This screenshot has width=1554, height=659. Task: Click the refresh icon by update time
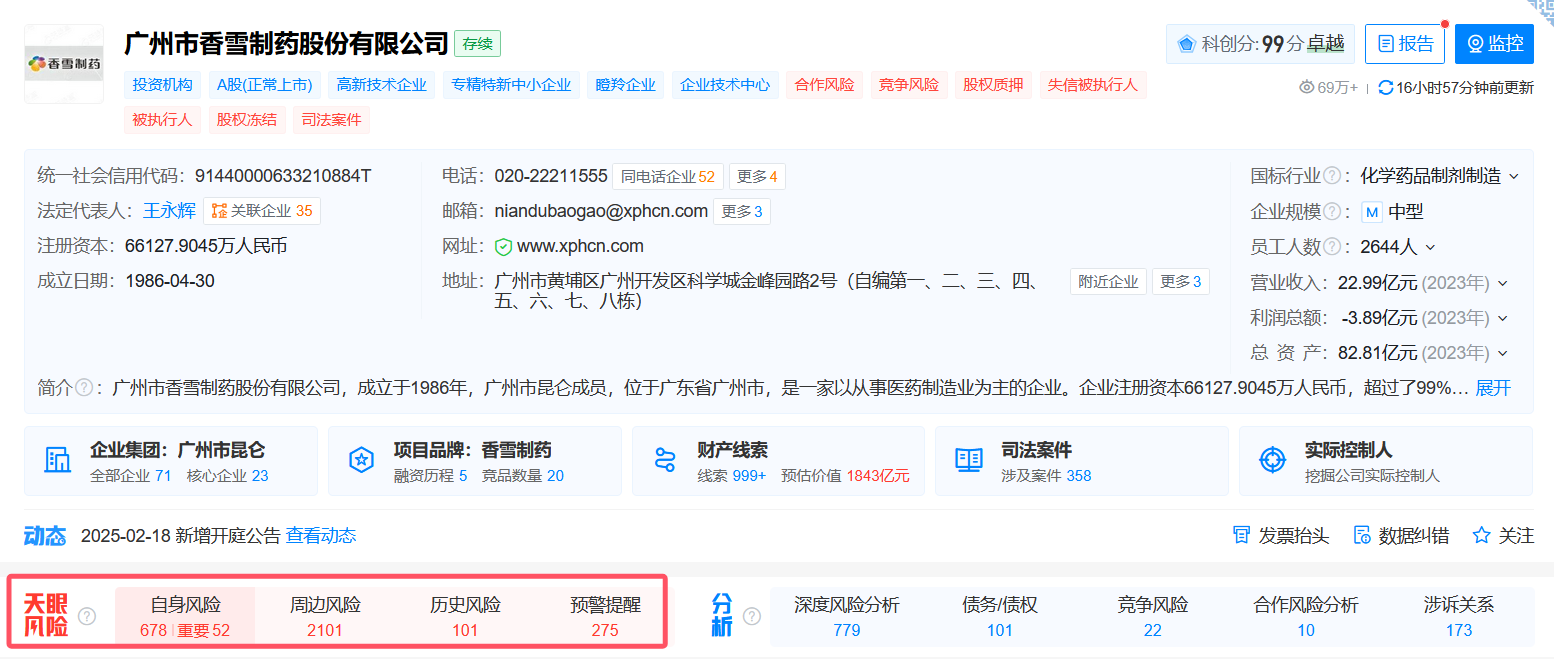(1385, 87)
